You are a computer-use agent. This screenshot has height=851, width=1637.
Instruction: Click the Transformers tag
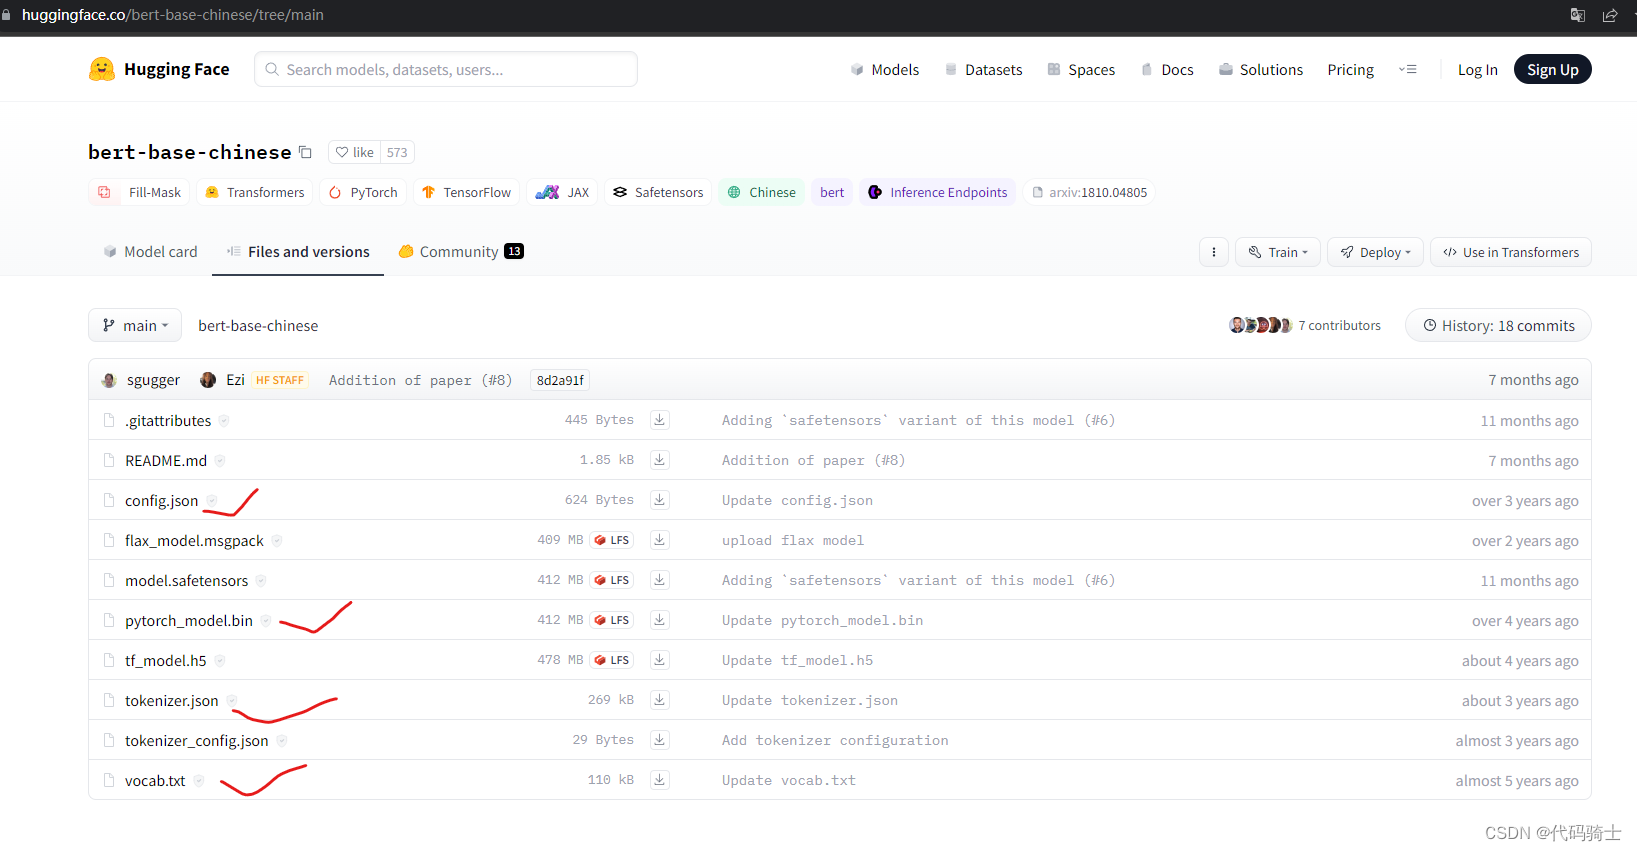[x=255, y=192]
